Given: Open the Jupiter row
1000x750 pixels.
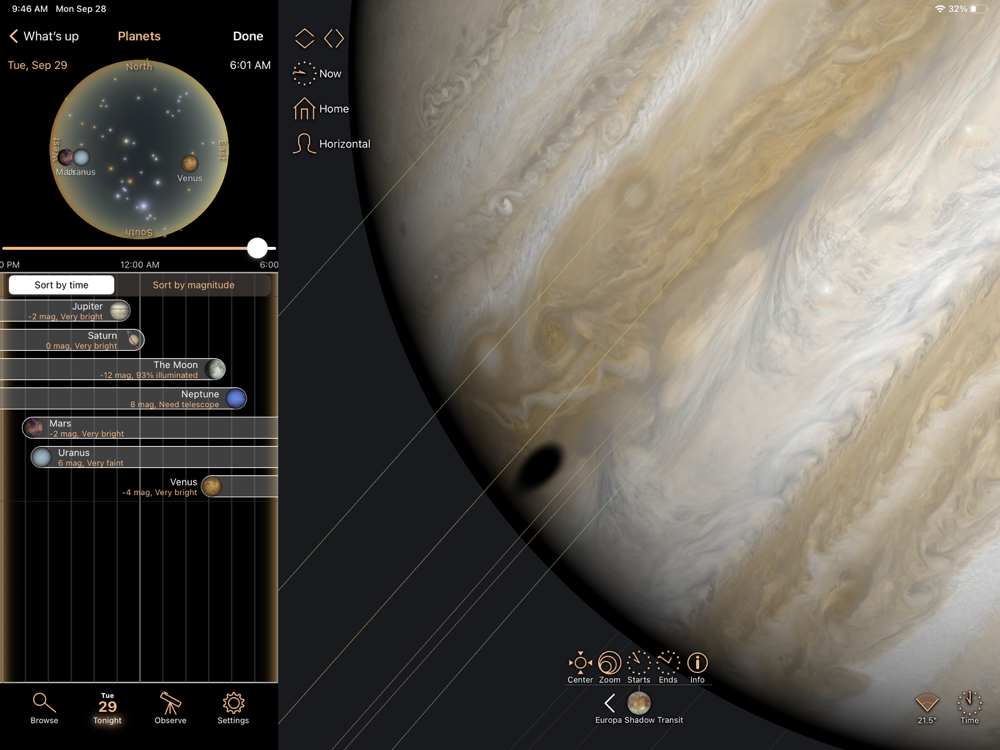Looking at the screenshot, I should tap(65, 311).
